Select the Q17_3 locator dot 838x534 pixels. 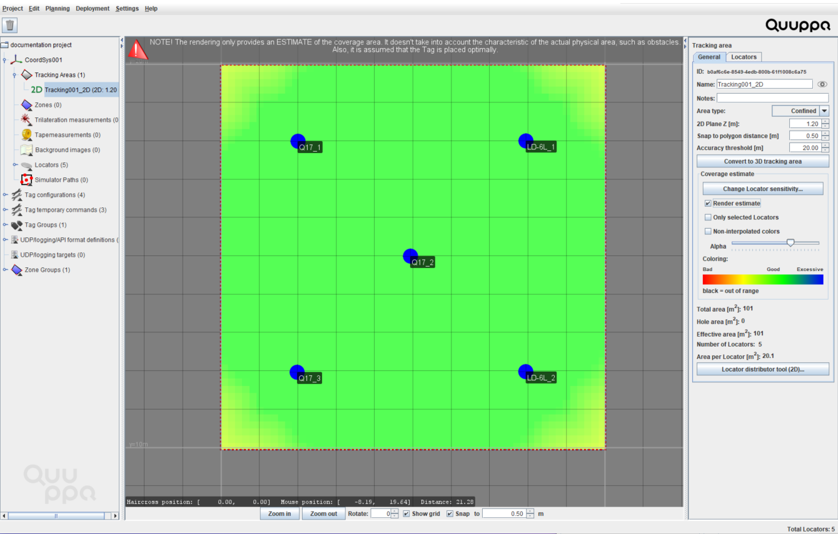click(x=297, y=372)
